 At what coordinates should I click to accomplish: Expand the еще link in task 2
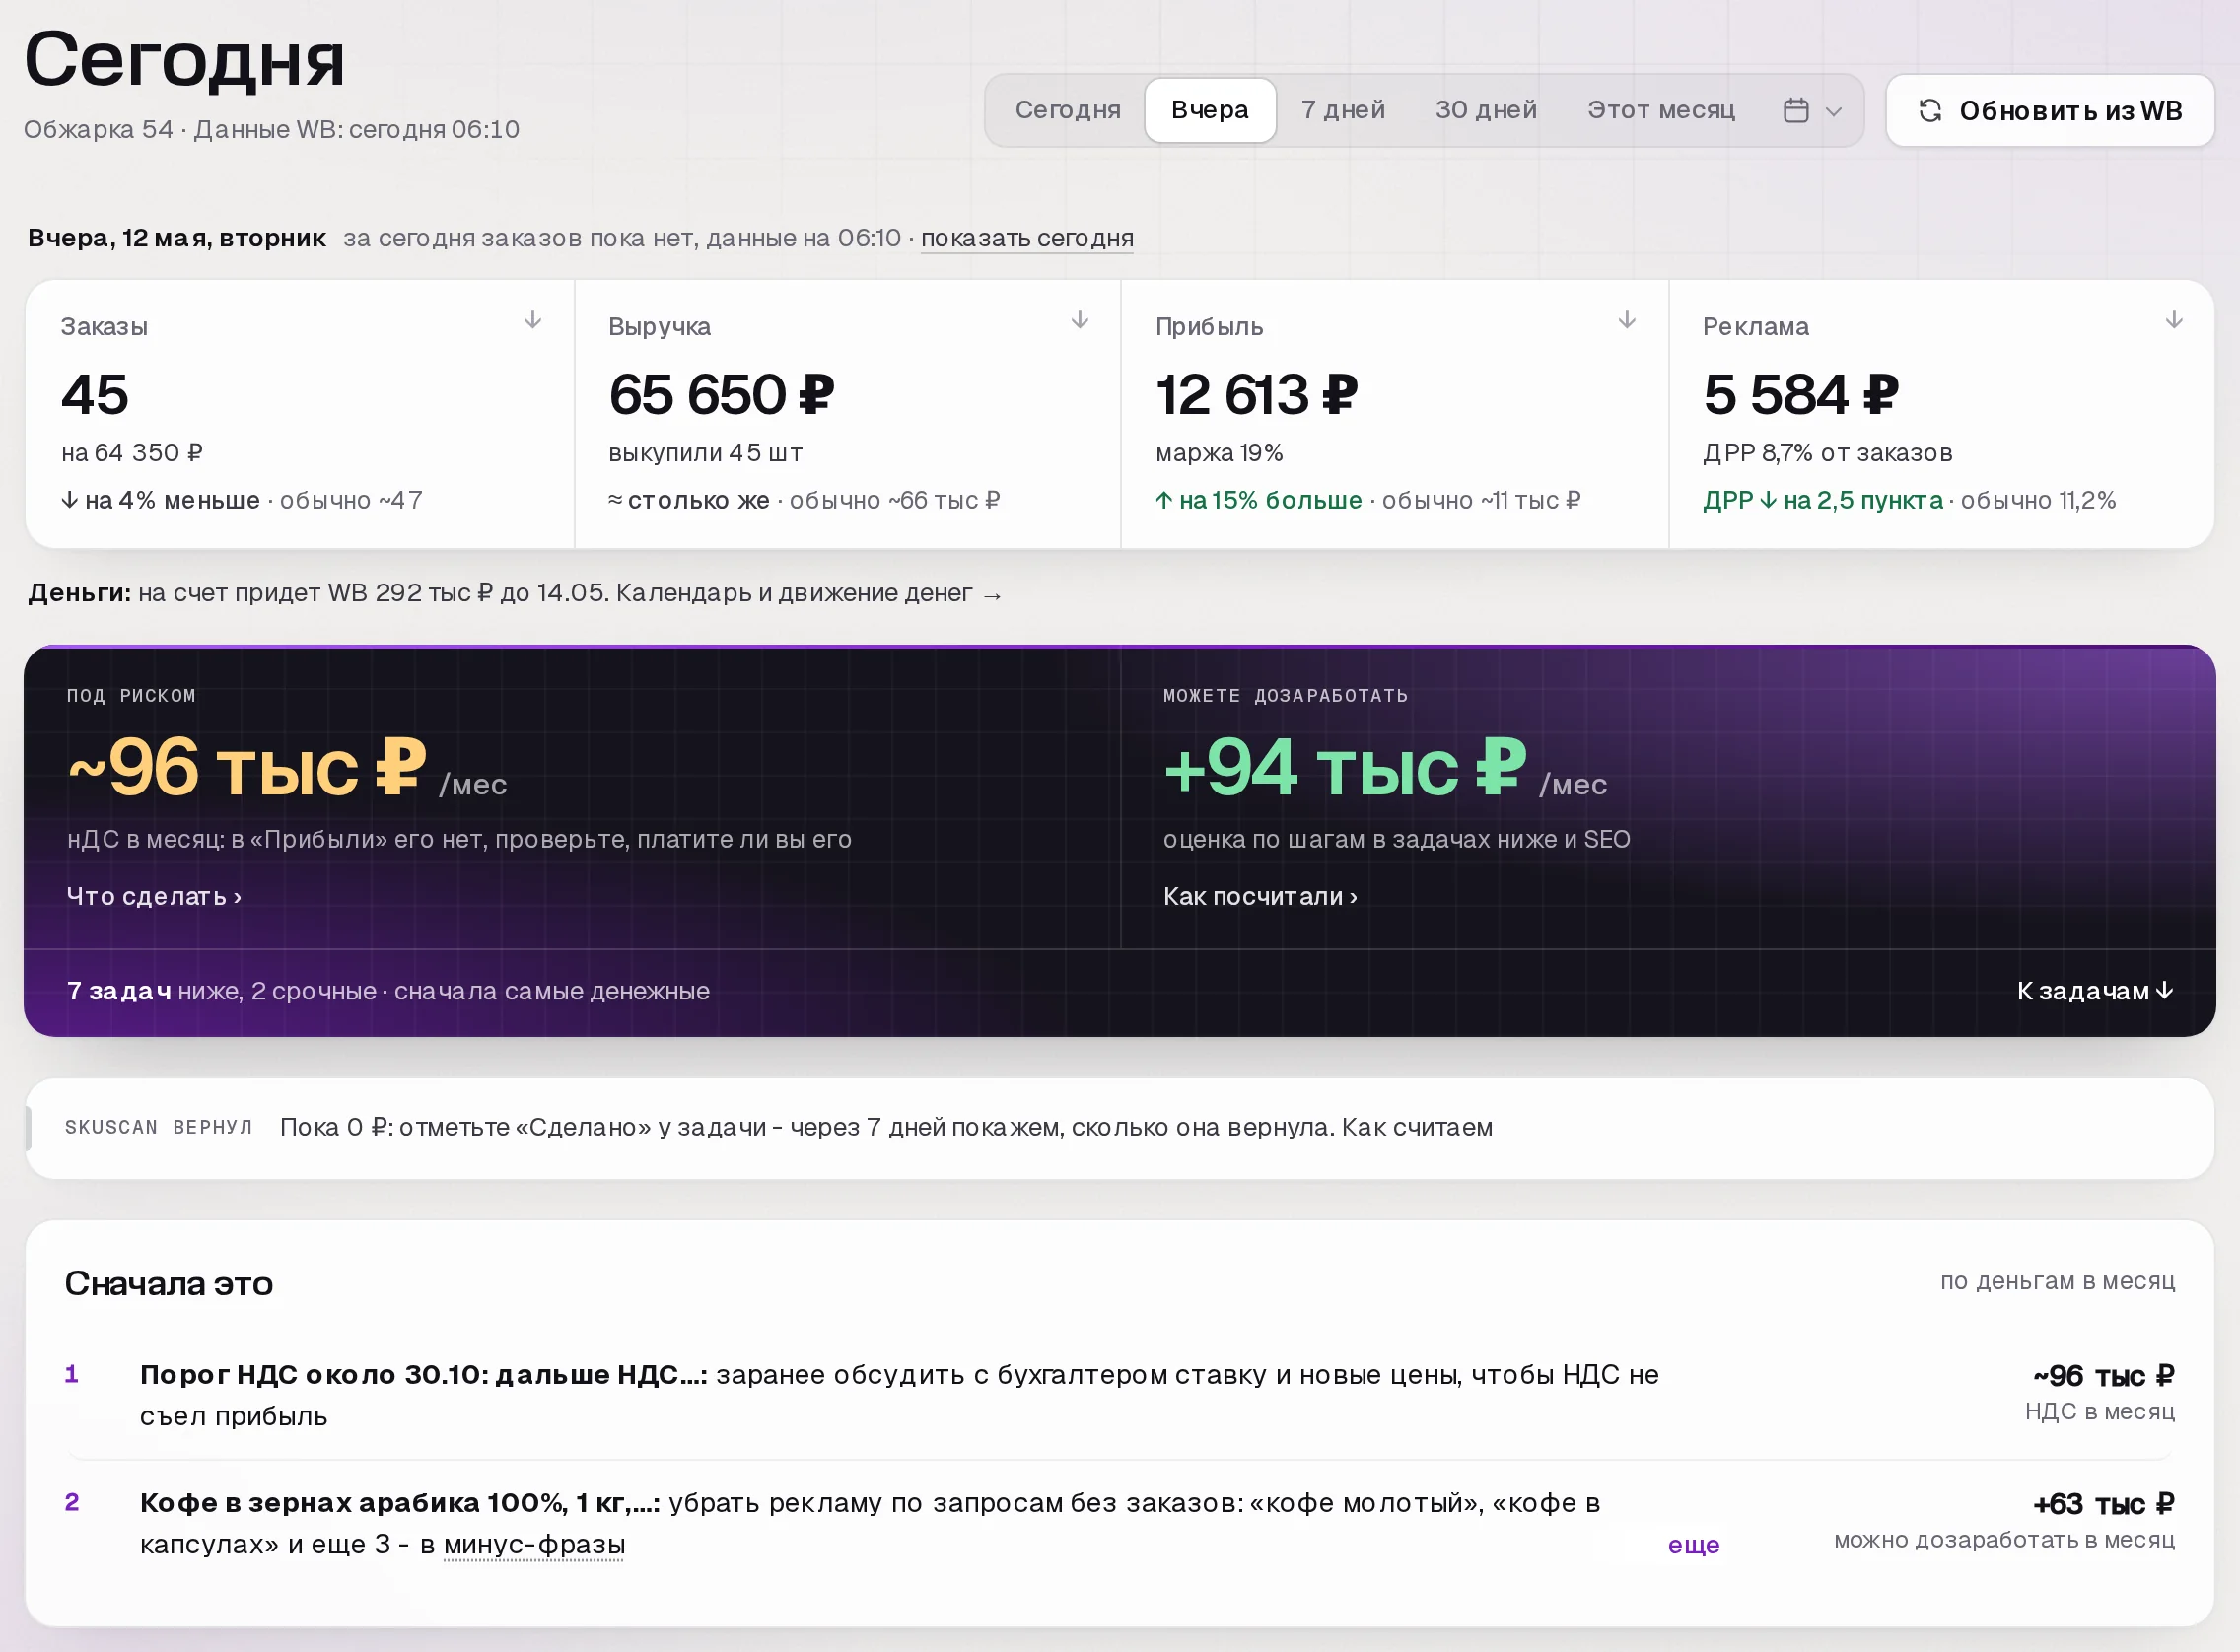(x=1694, y=1545)
